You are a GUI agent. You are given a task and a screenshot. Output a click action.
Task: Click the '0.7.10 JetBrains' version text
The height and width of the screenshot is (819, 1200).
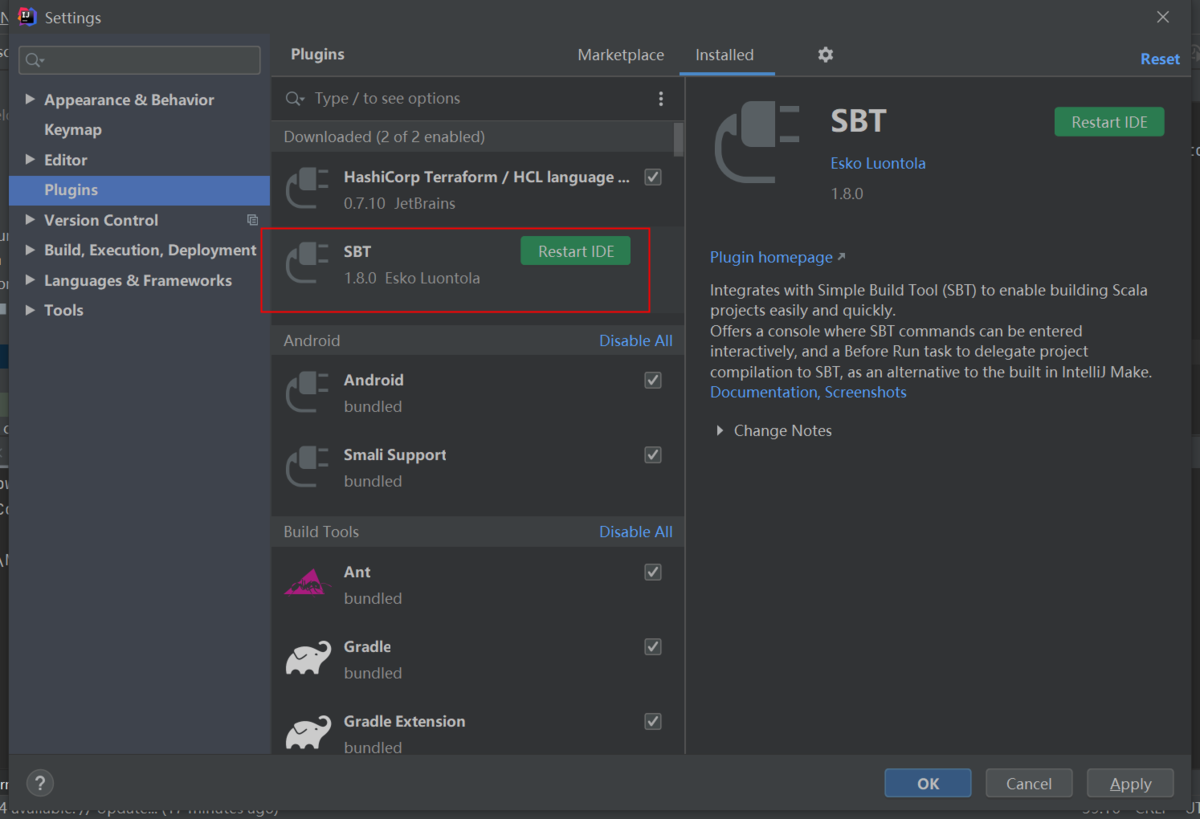[400, 203]
